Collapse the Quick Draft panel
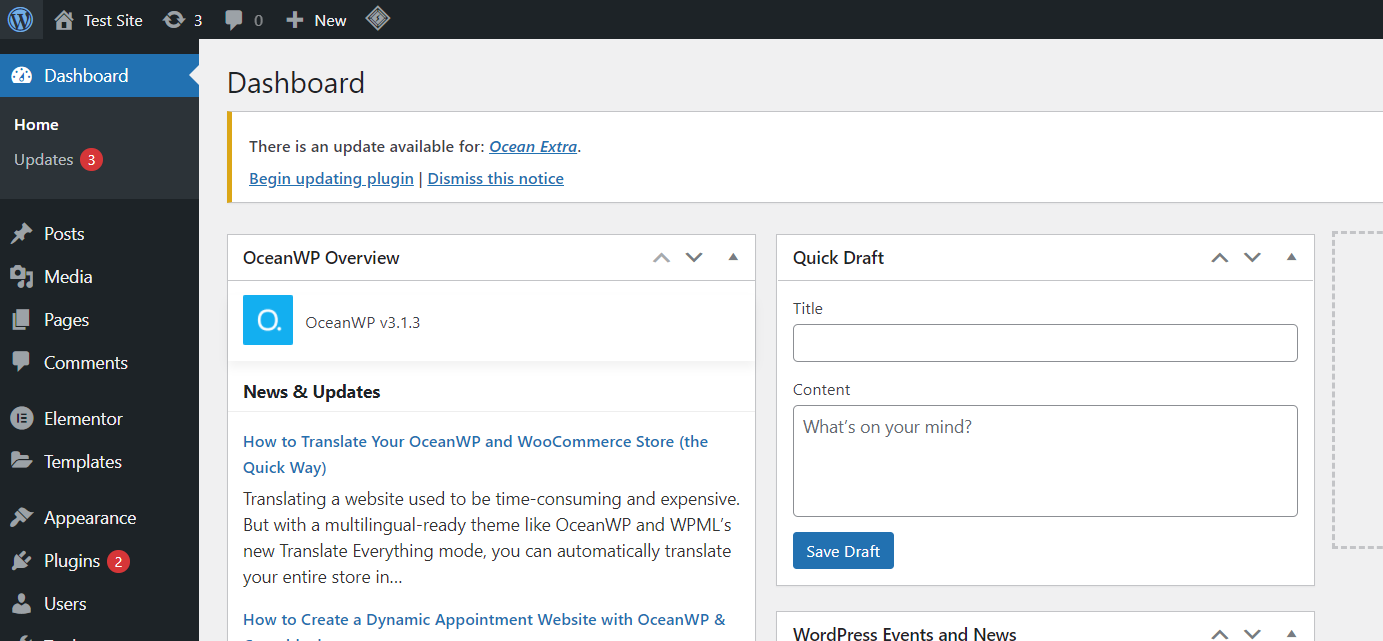 pyautogui.click(x=1291, y=257)
